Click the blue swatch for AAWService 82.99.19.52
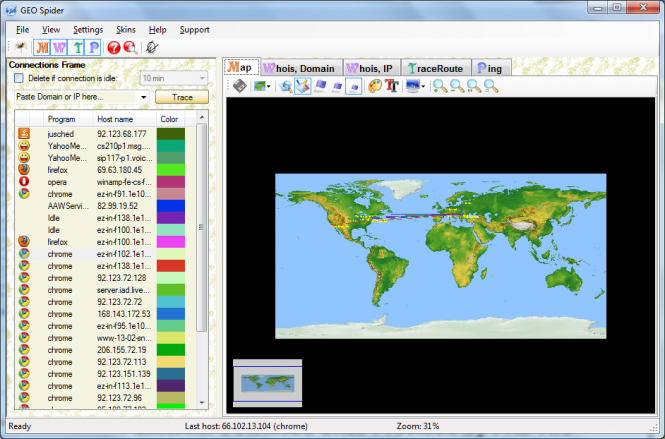The width and height of the screenshot is (665, 439). tap(171, 206)
